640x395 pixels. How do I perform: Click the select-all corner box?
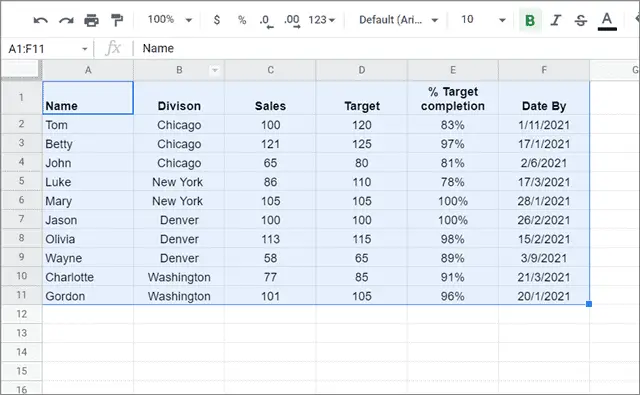click(21, 69)
